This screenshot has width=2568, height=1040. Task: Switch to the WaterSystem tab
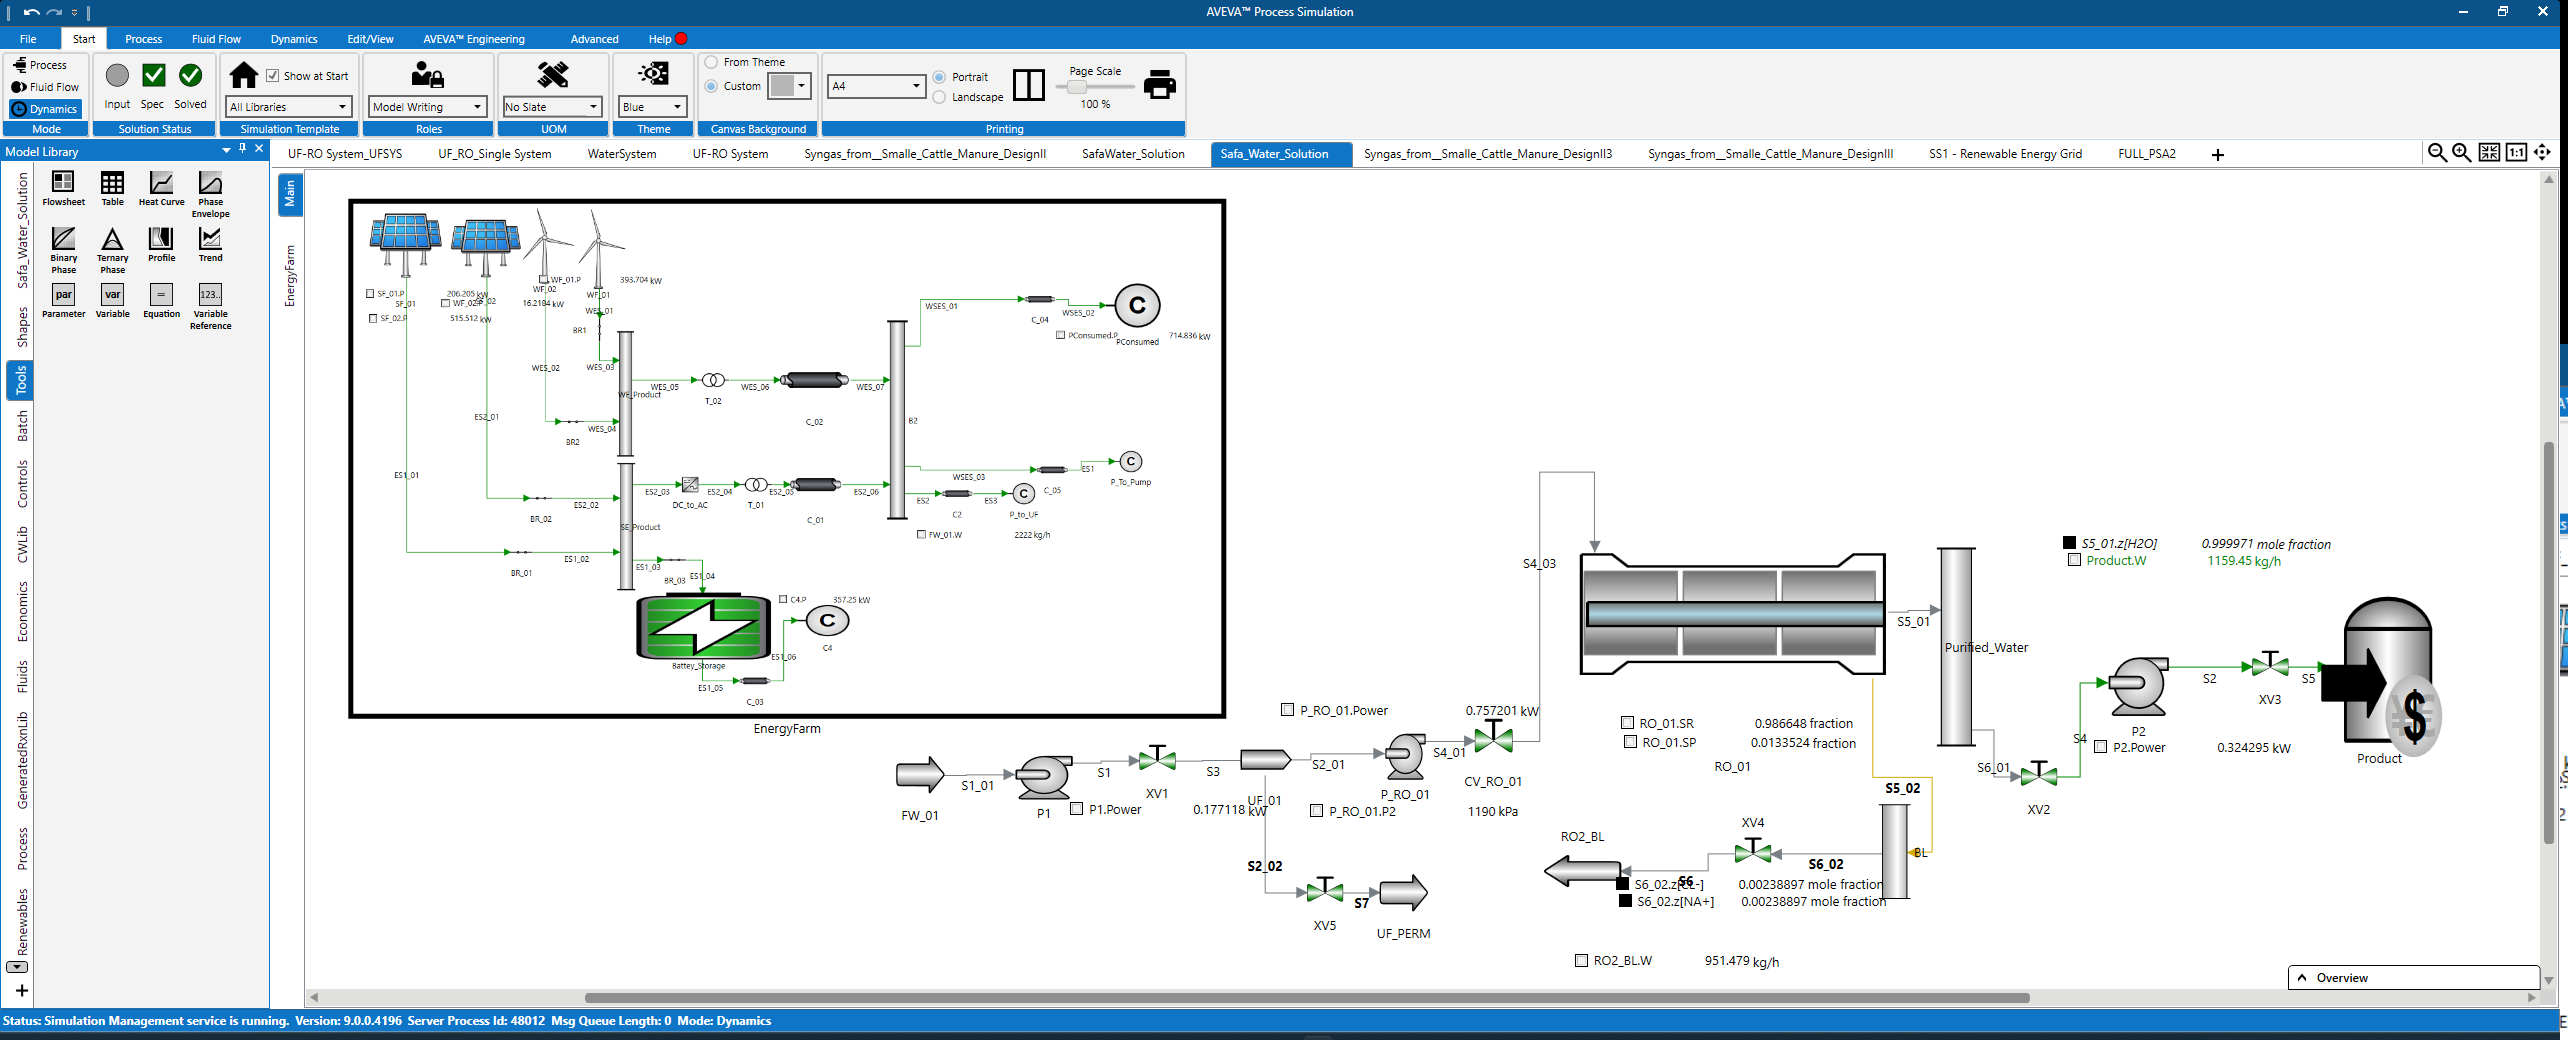620,154
